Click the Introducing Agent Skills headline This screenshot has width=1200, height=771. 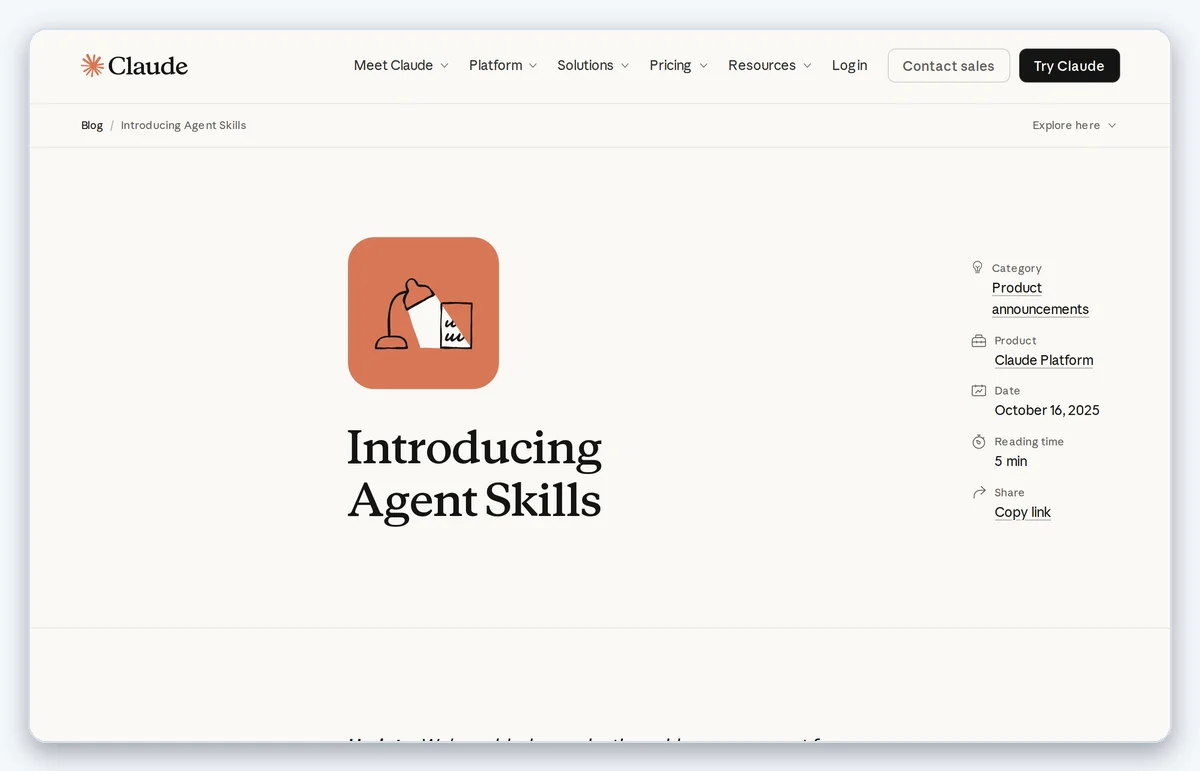474,474
